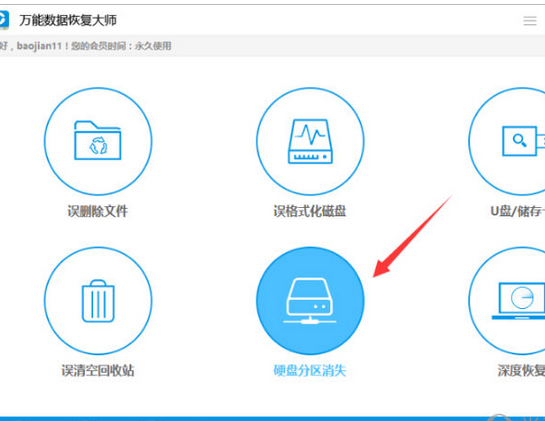Open the 误删除文件 recovery icon

(x=98, y=141)
